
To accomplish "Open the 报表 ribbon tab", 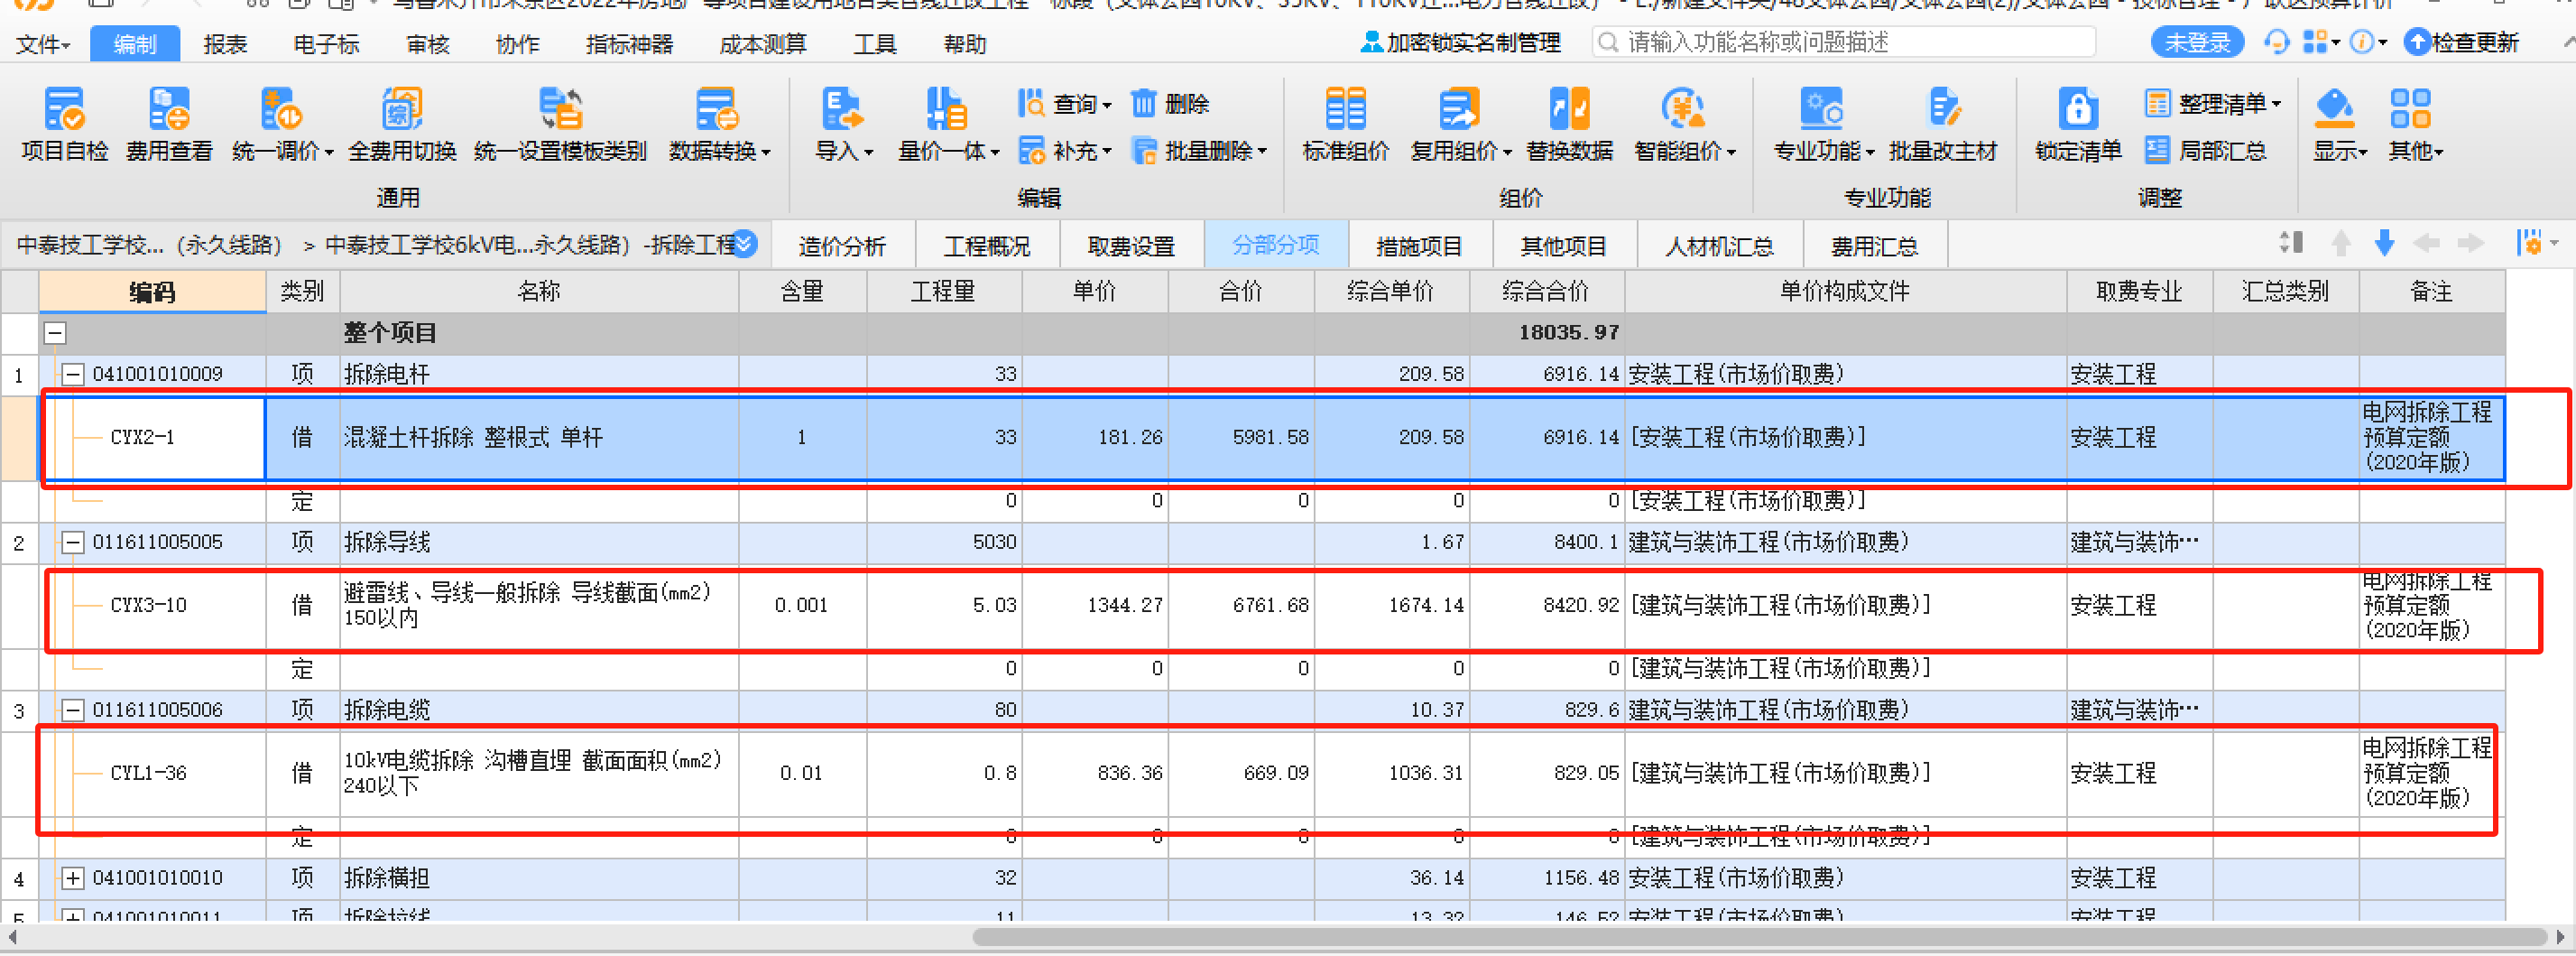I will [x=225, y=44].
